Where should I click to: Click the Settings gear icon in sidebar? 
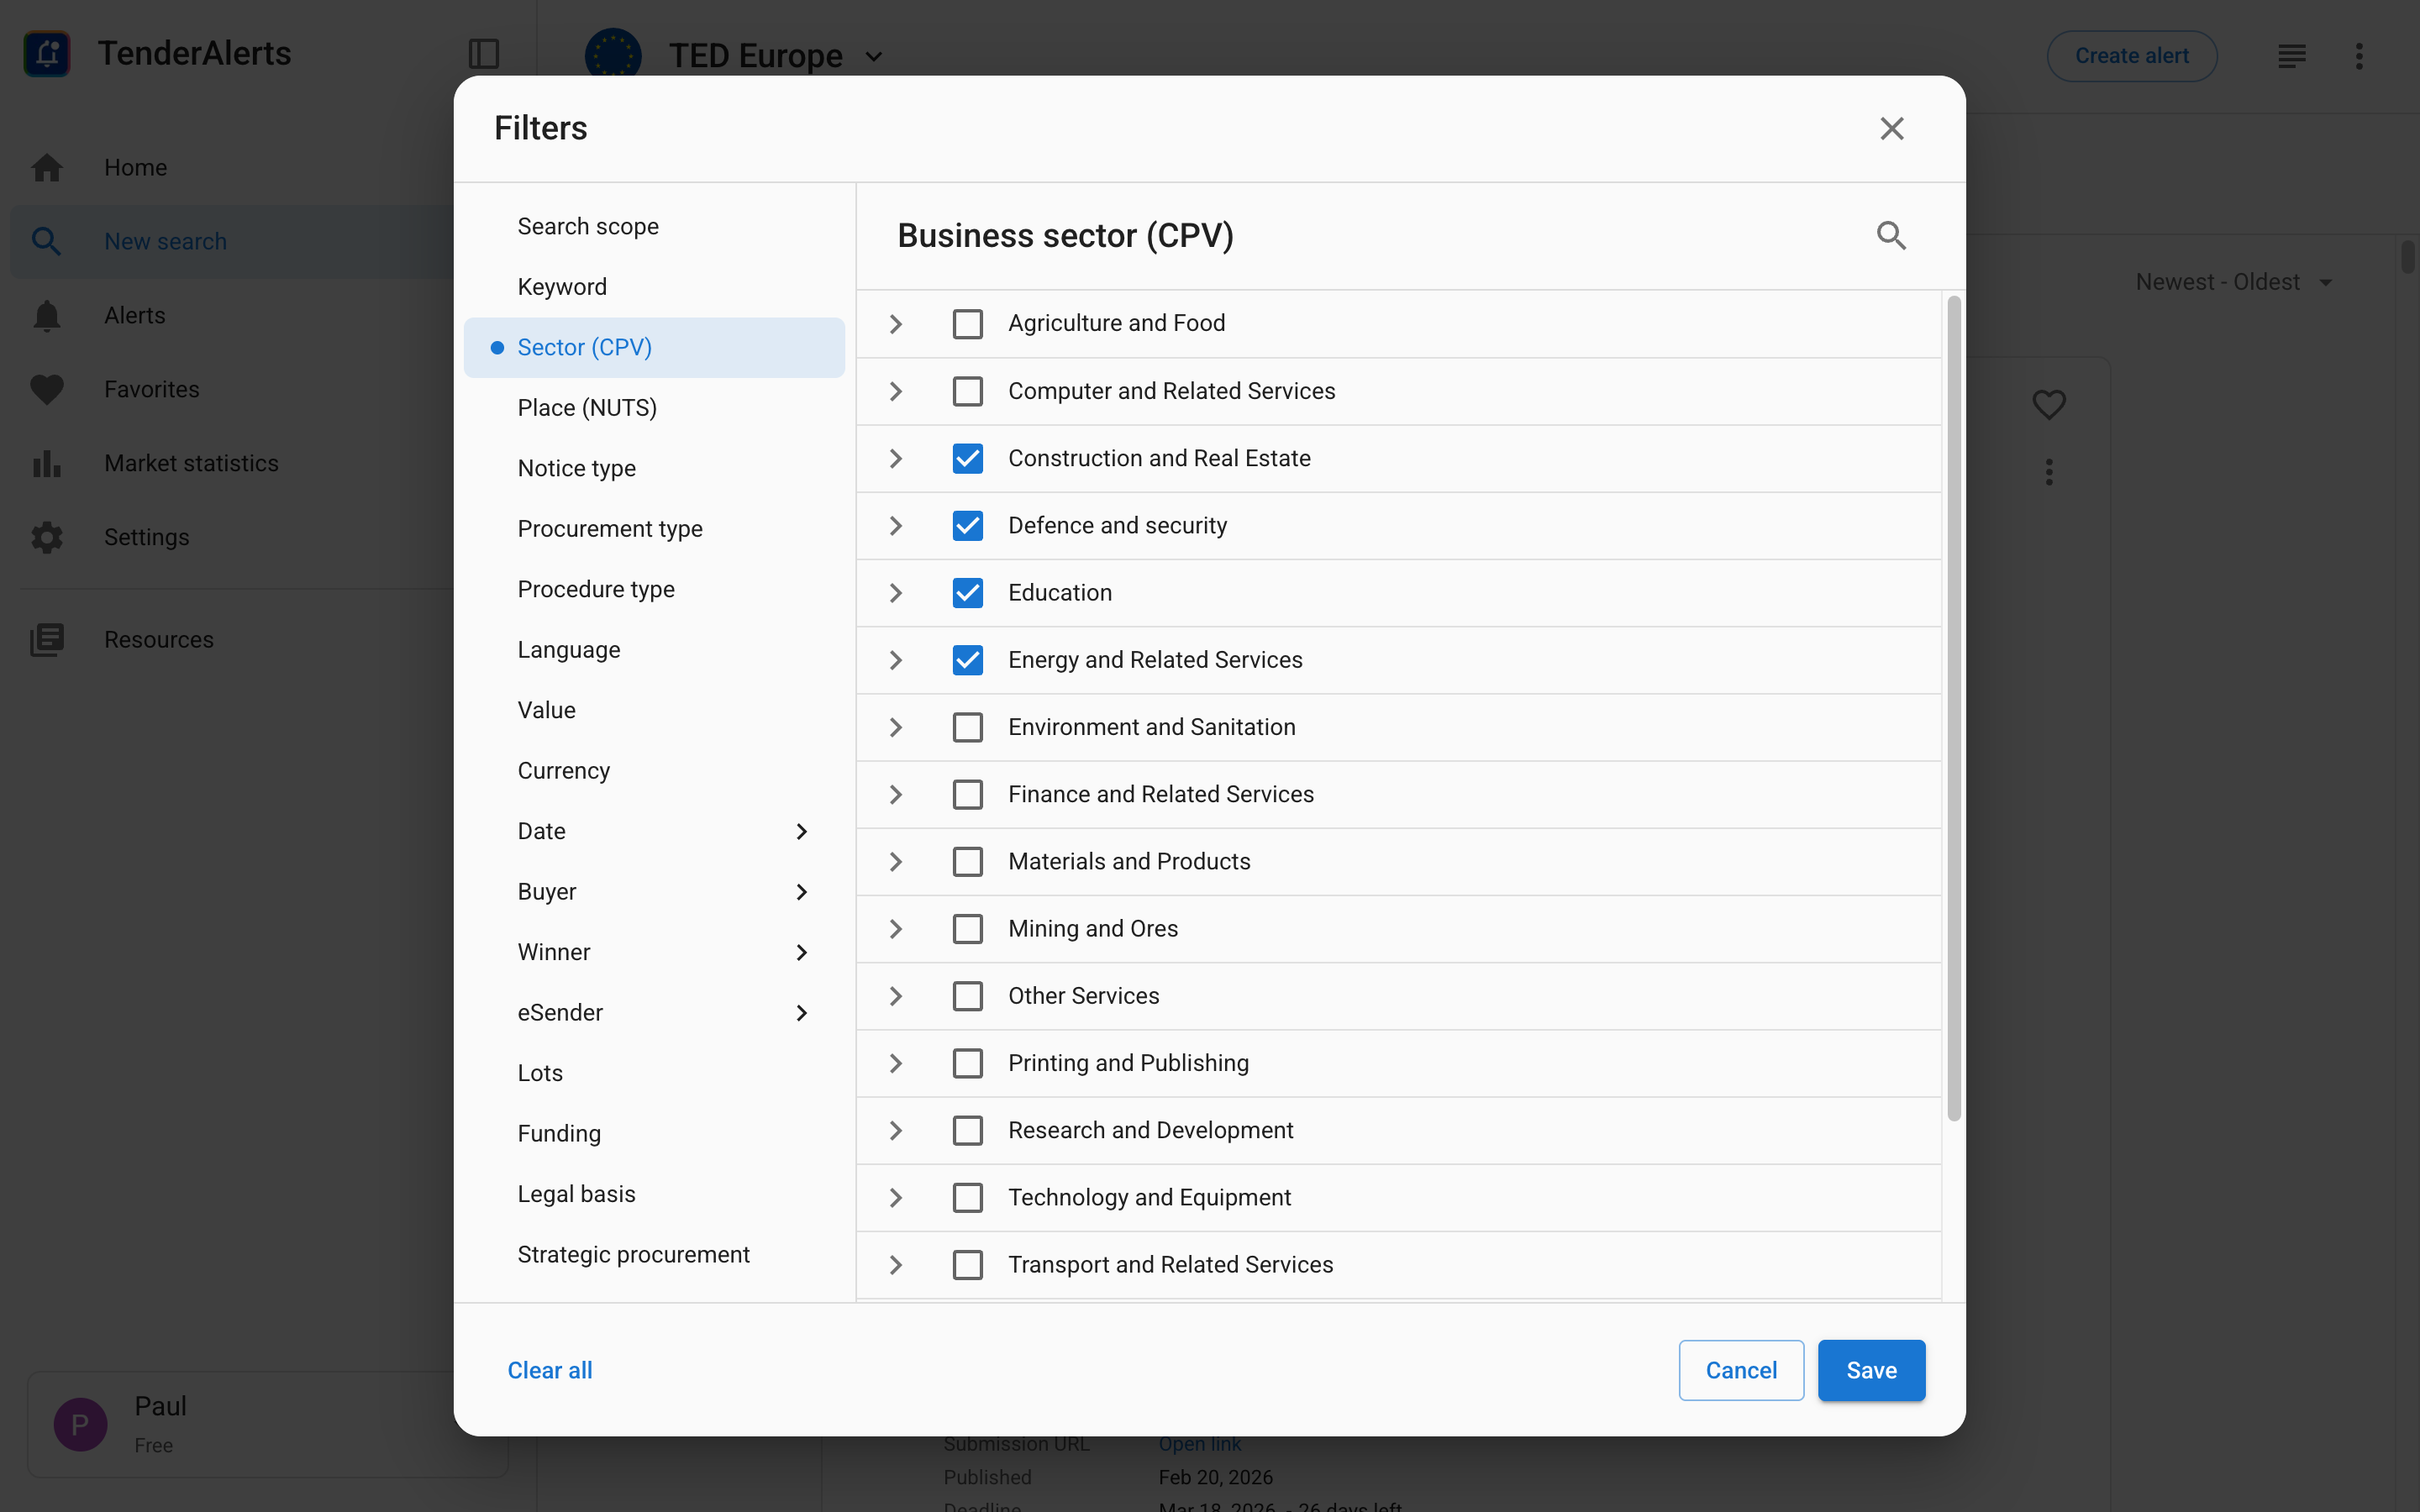click(46, 537)
